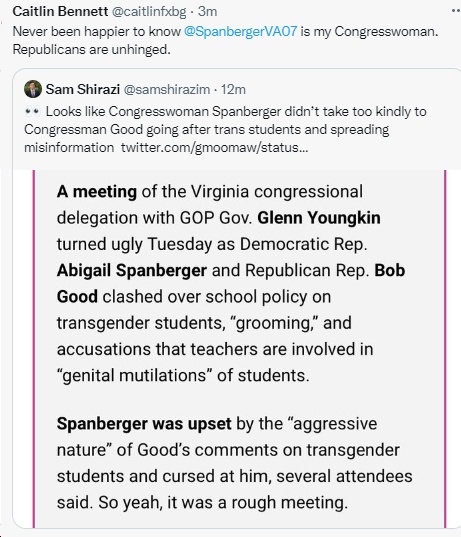Click the eyes emoji in quoted tweet
This screenshot has height=537, width=461.
click(x=33, y=112)
